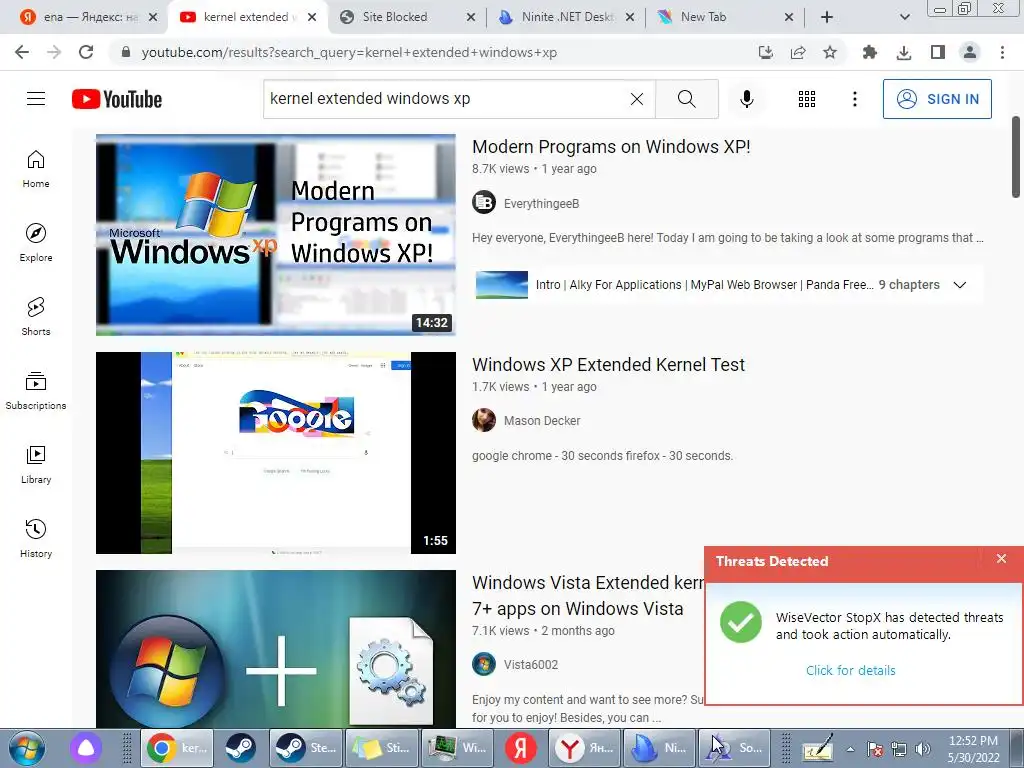Open the purple Alice assistant taskbar icon

[x=86, y=748]
